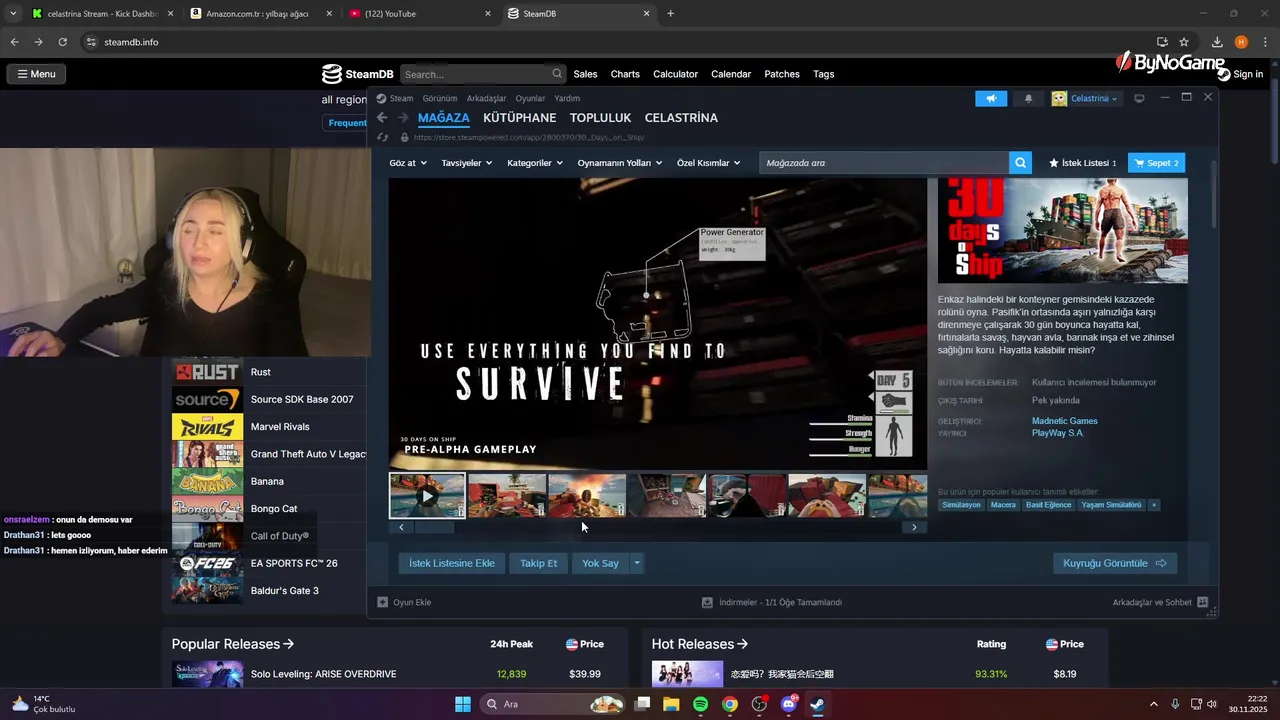Expand the Göz at dropdown
The width and height of the screenshot is (1280, 720).
pyautogui.click(x=408, y=163)
